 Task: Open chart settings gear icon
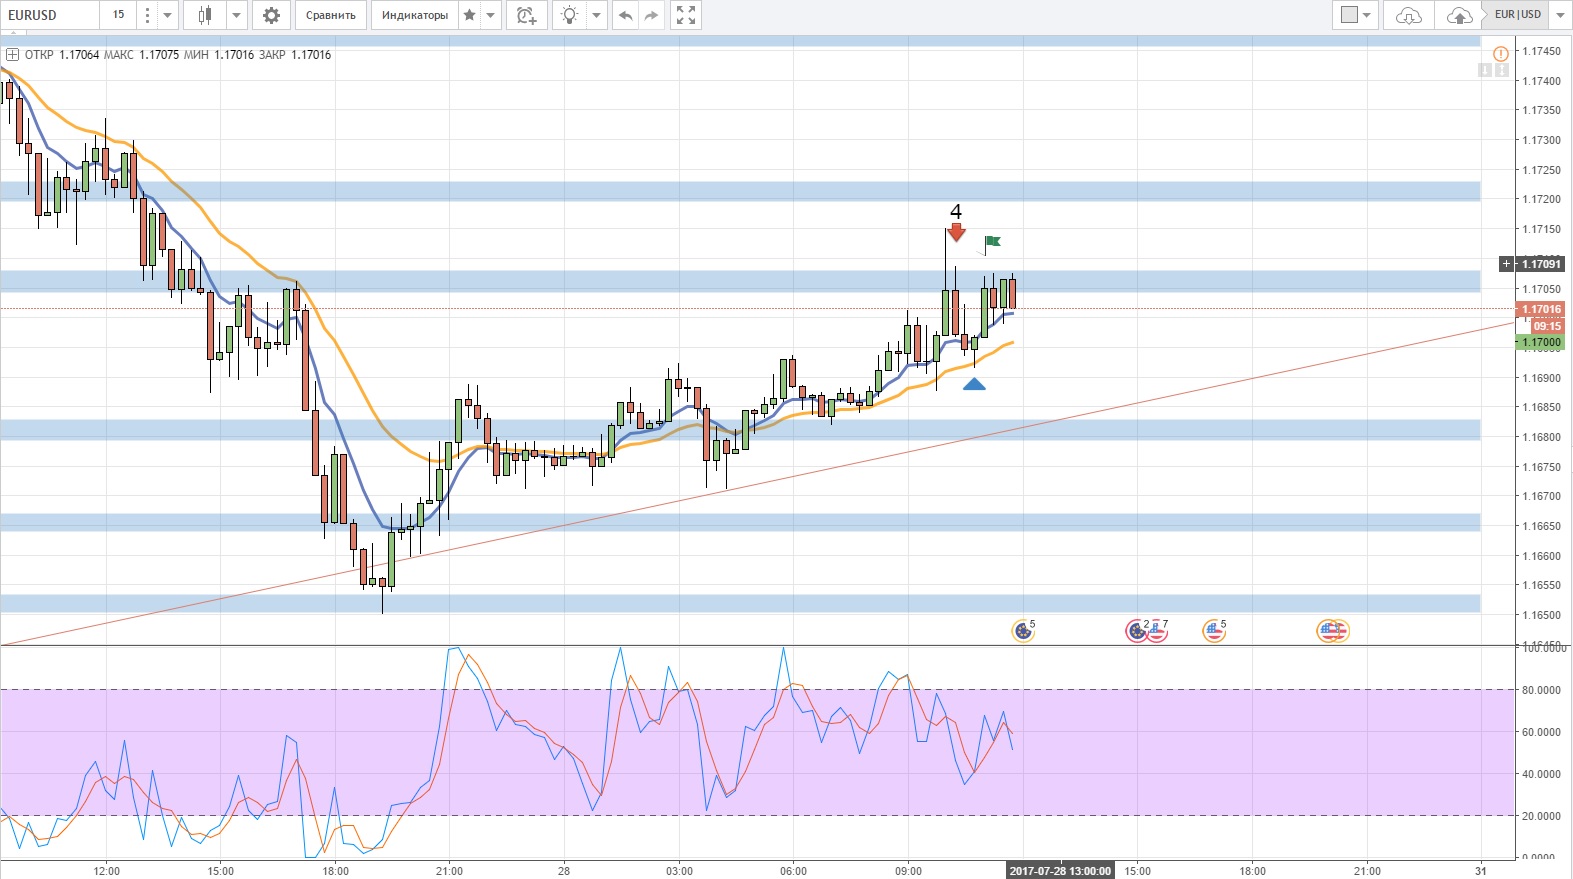pos(271,15)
